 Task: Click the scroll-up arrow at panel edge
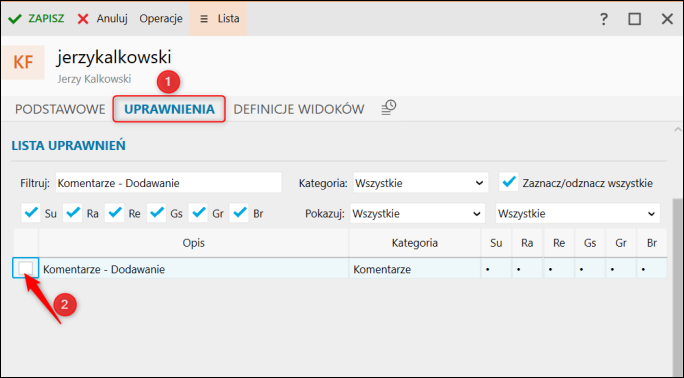click(677, 129)
